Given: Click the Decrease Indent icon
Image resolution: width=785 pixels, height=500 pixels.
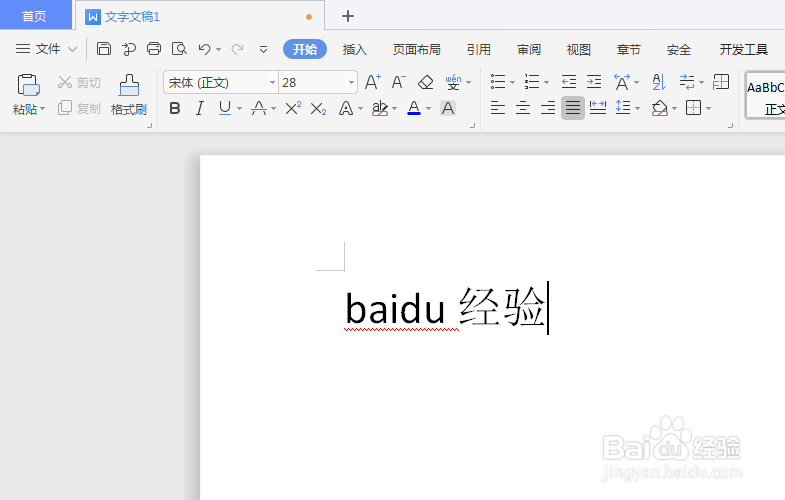Looking at the screenshot, I should 569,82.
